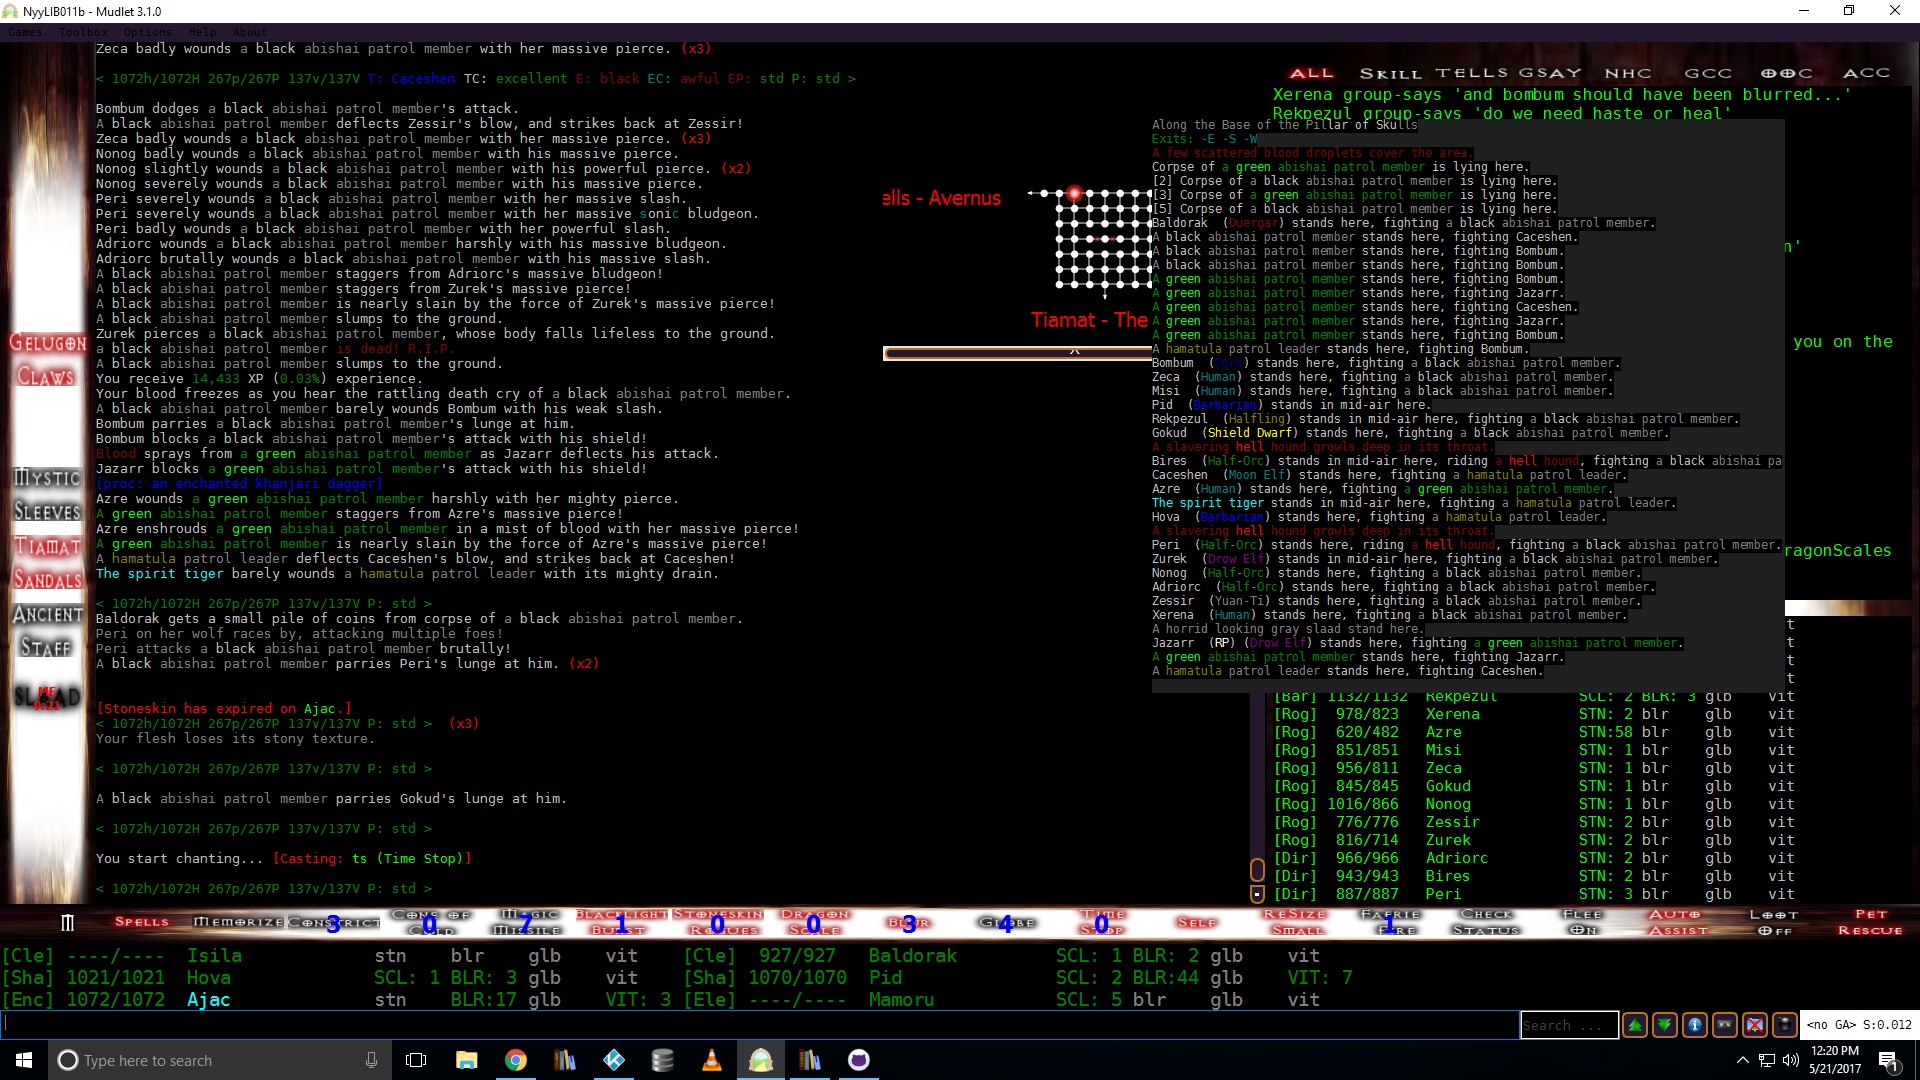The height and width of the screenshot is (1080, 1920).
Task: Click the Search input field
Action: pyautogui.click(x=1568, y=1025)
